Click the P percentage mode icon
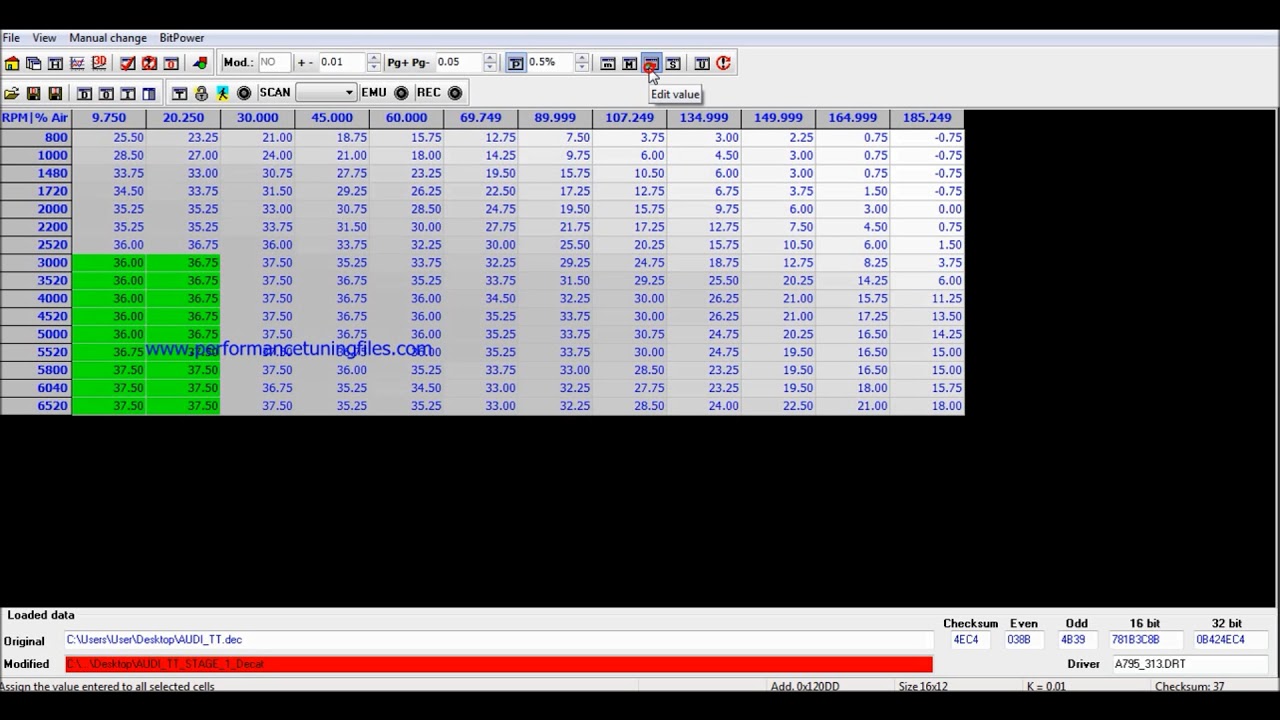Viewport: 1280px width, 720px height. coord(515,63)
